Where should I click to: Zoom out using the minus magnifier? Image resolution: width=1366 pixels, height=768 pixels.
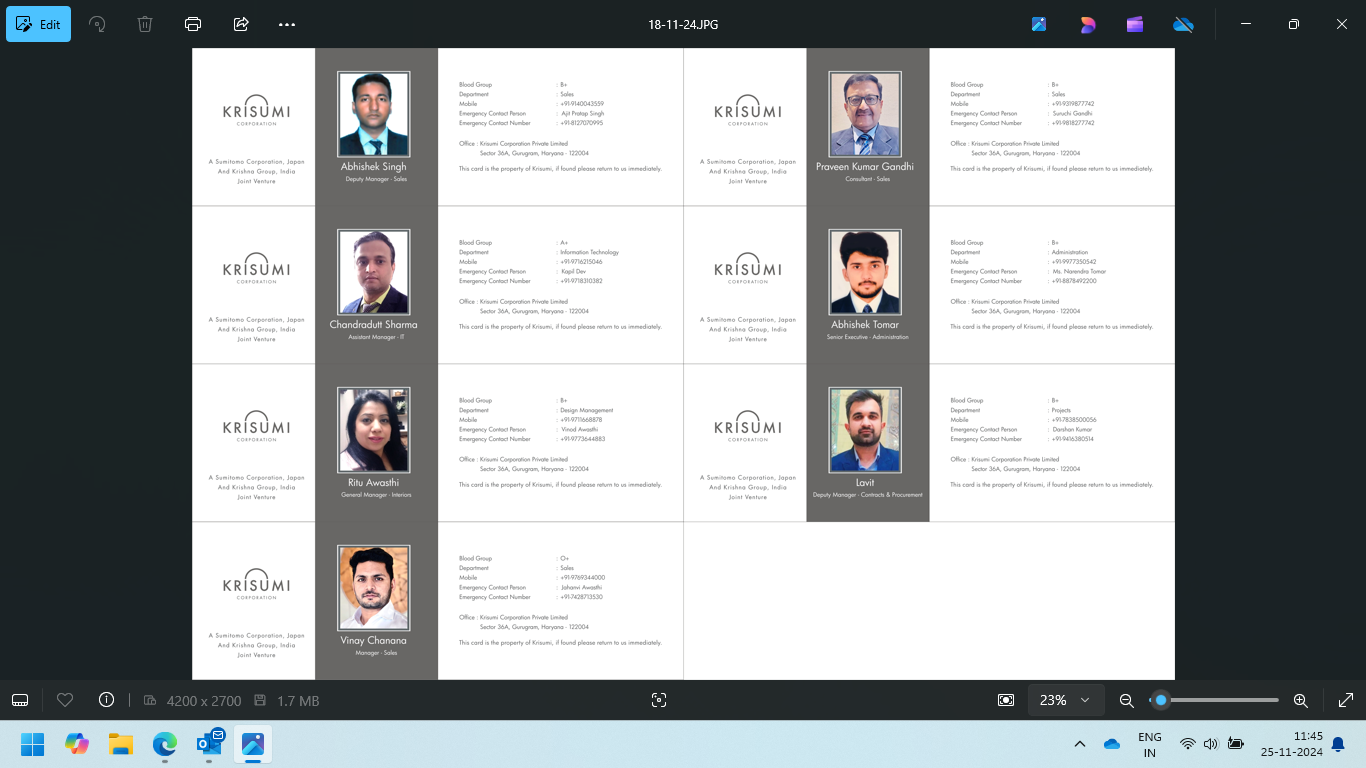1126,700
